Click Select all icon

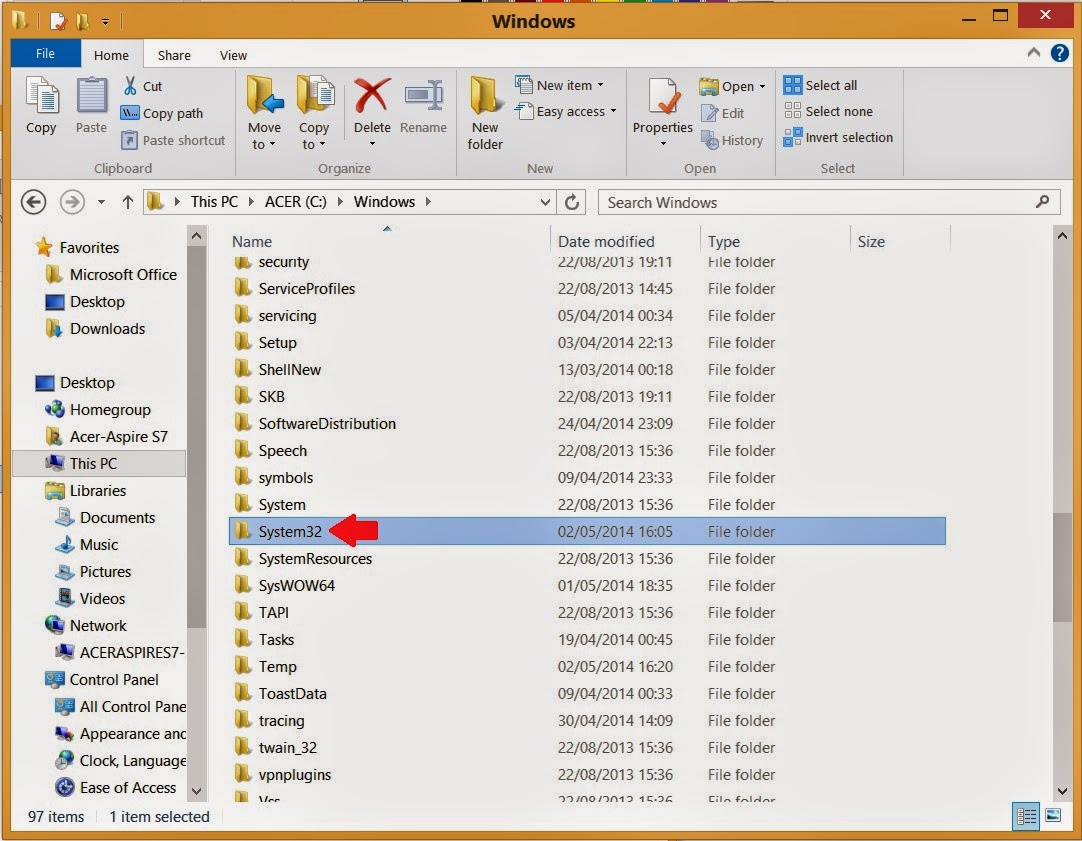click(x=793, y=85)
